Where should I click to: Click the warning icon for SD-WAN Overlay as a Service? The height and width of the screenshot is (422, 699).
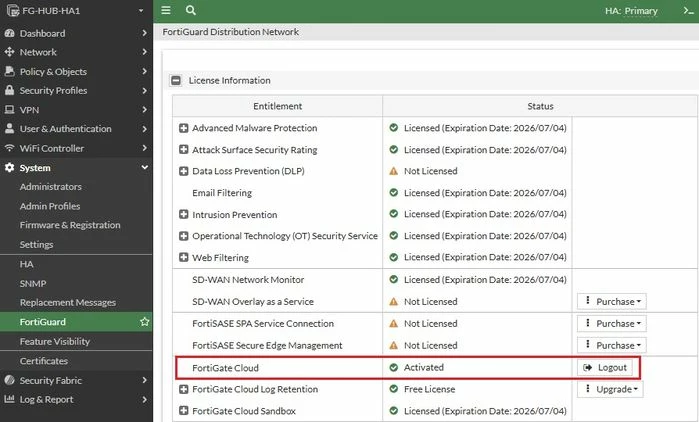coord(394,302)
